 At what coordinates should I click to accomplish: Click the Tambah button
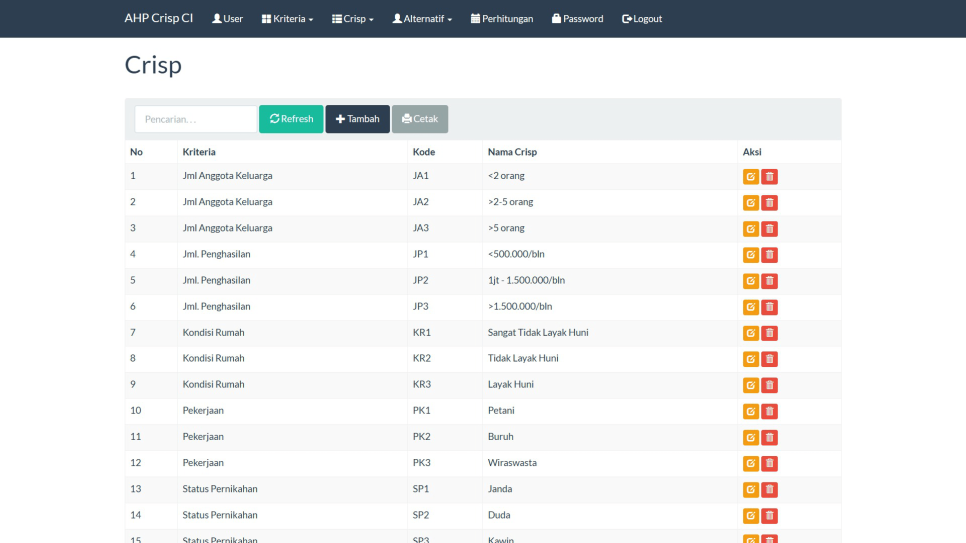pos(357,119)
